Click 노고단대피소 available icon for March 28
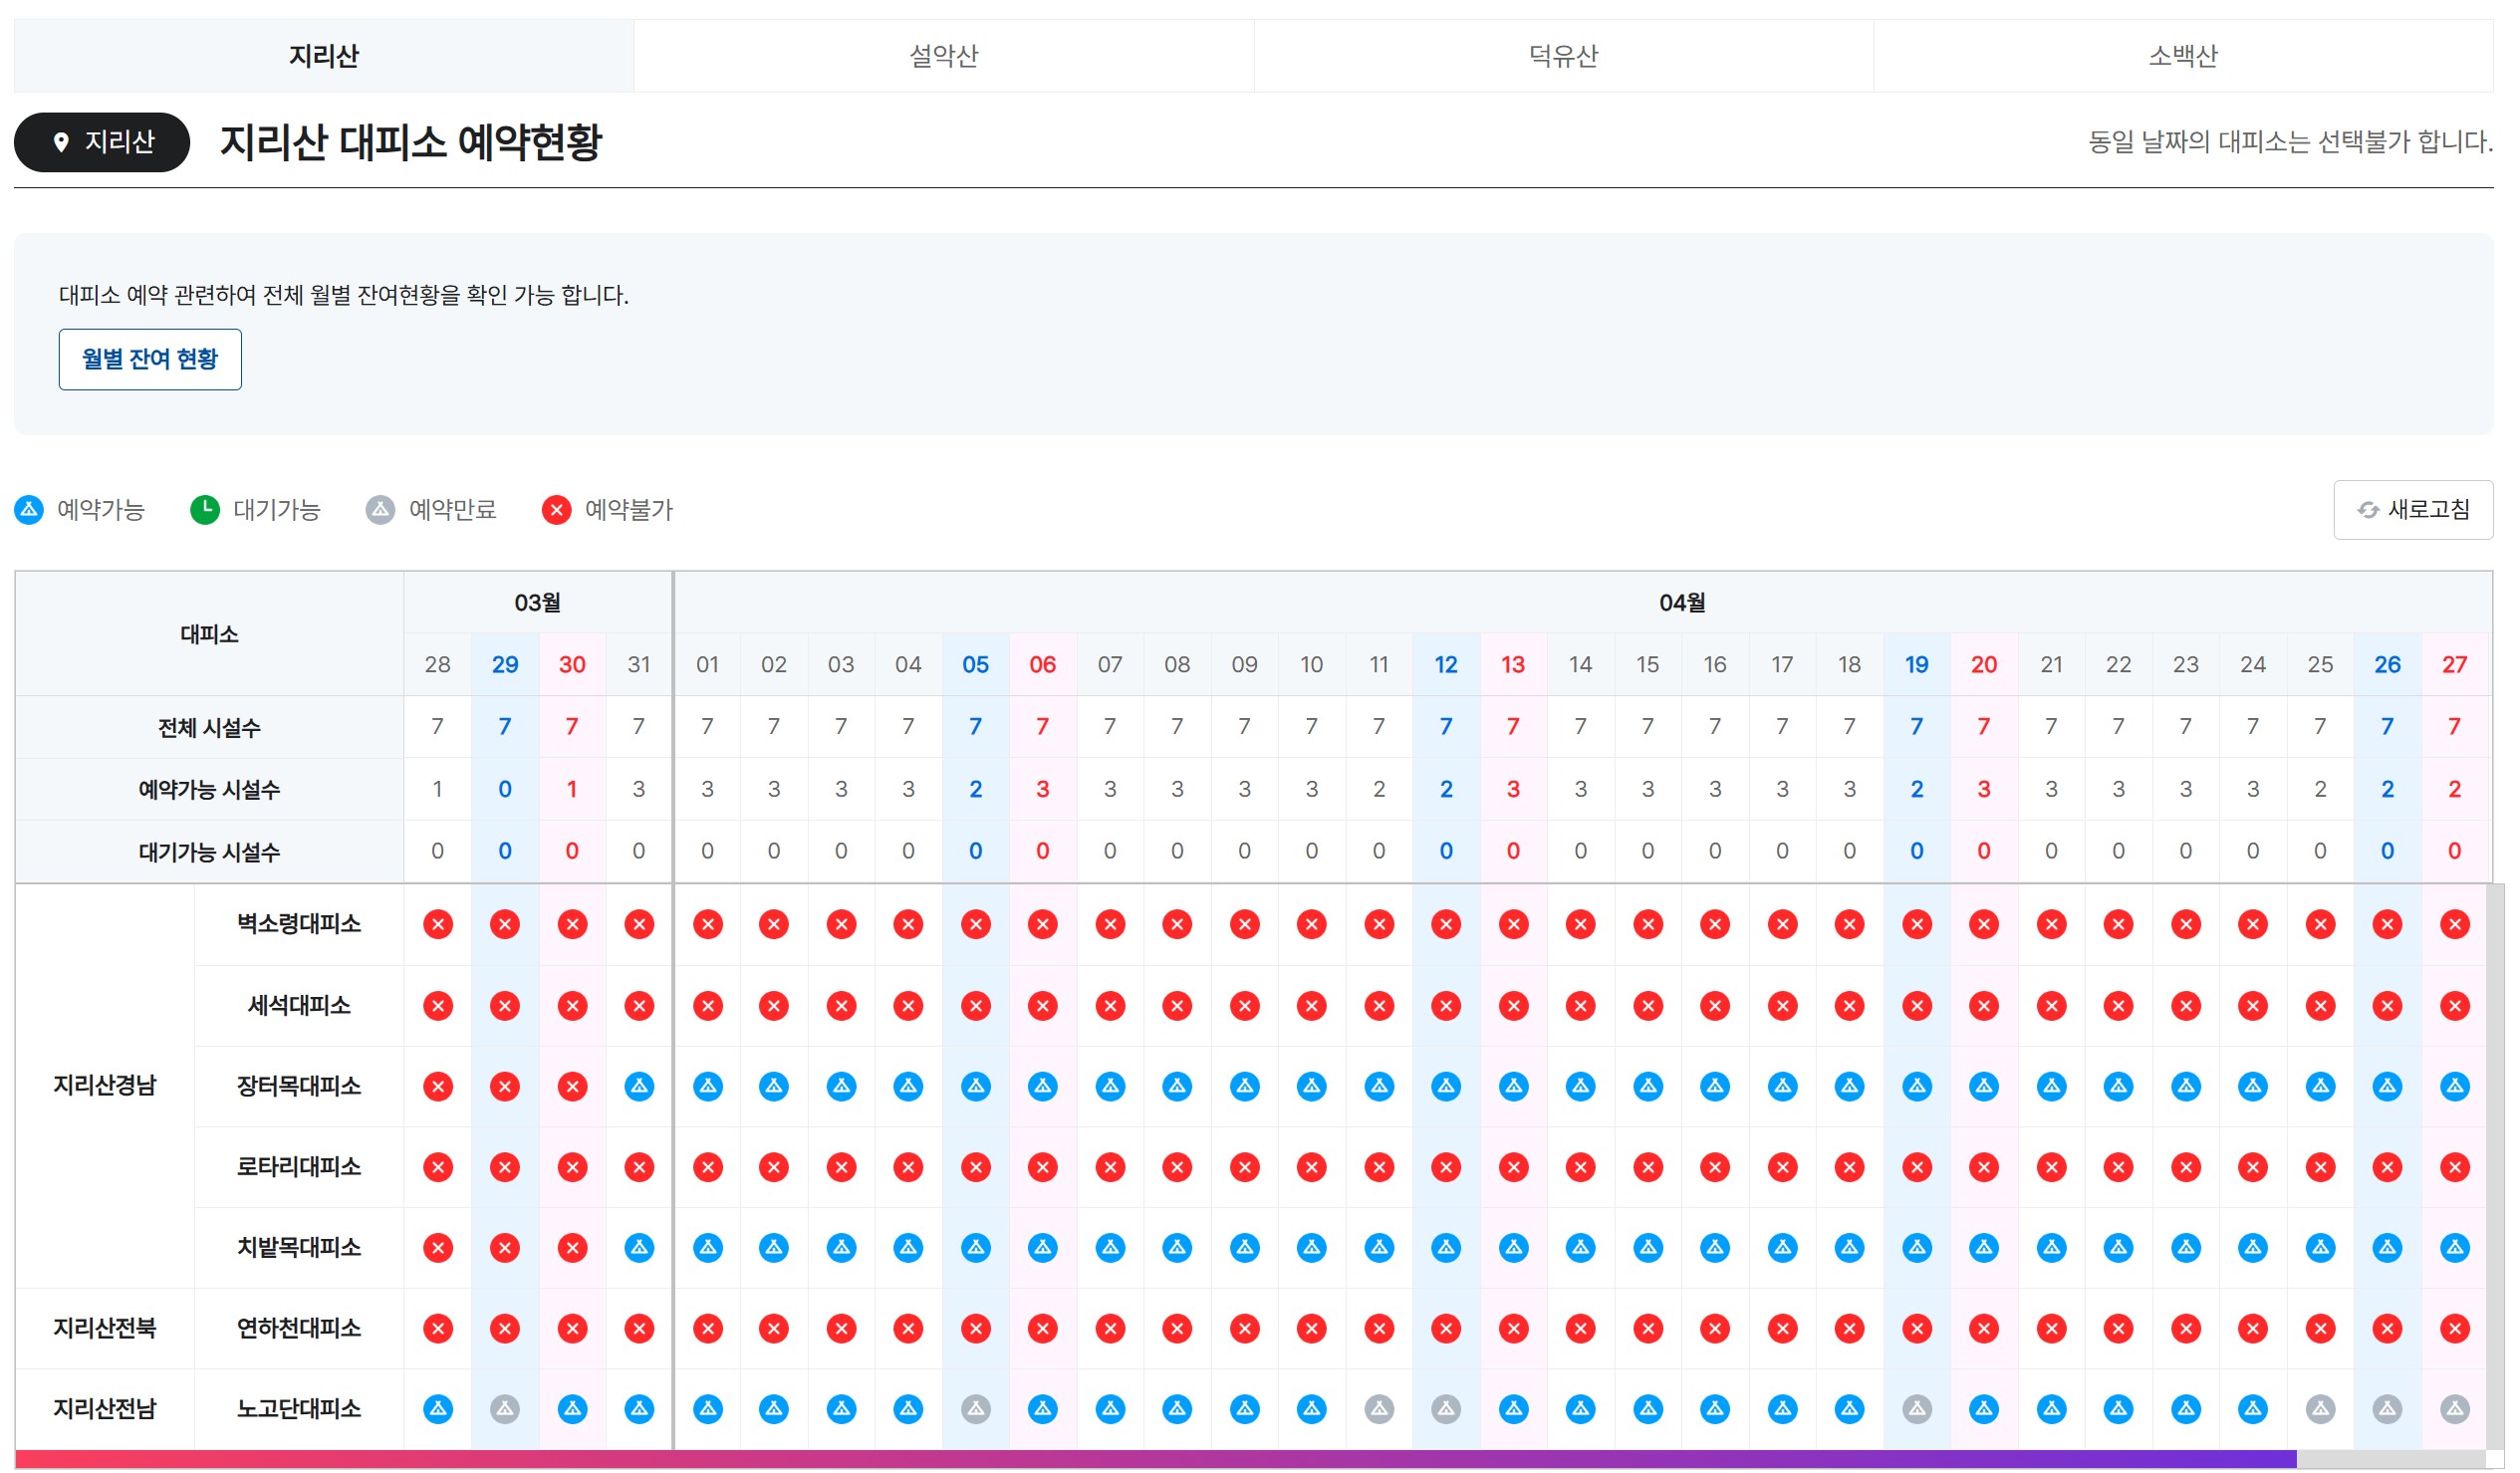This screenshot has height=1473, width=2520. tap(438, 1410)
